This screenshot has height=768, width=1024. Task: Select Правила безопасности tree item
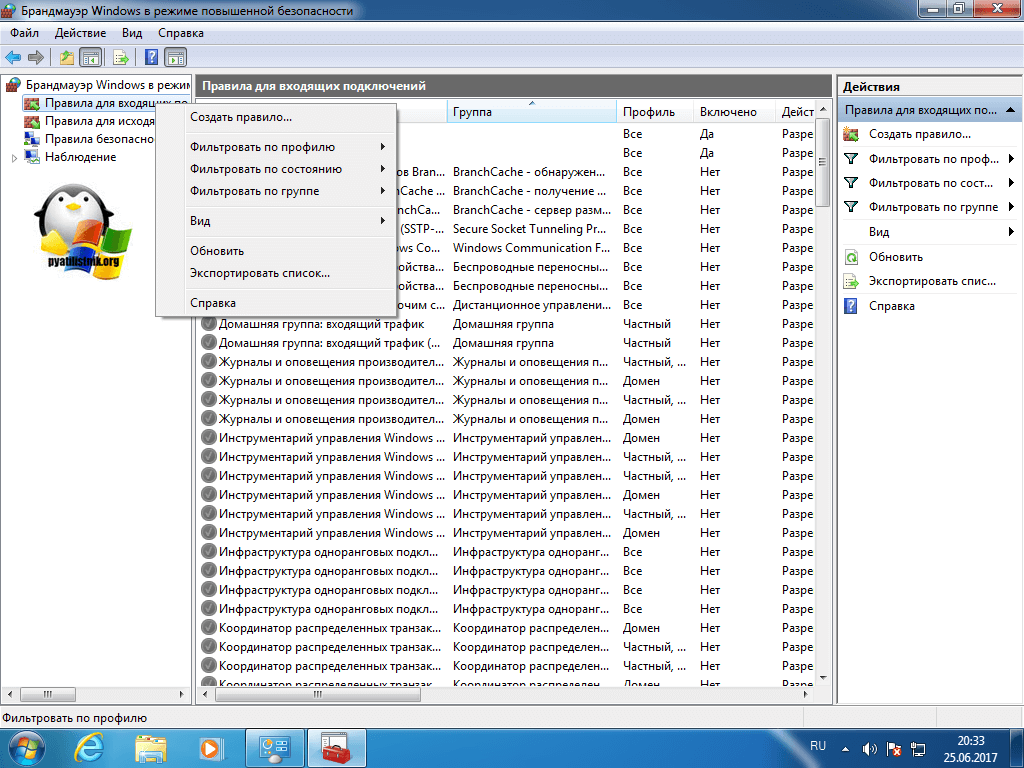pyautogui.click(x=99, y=139)
